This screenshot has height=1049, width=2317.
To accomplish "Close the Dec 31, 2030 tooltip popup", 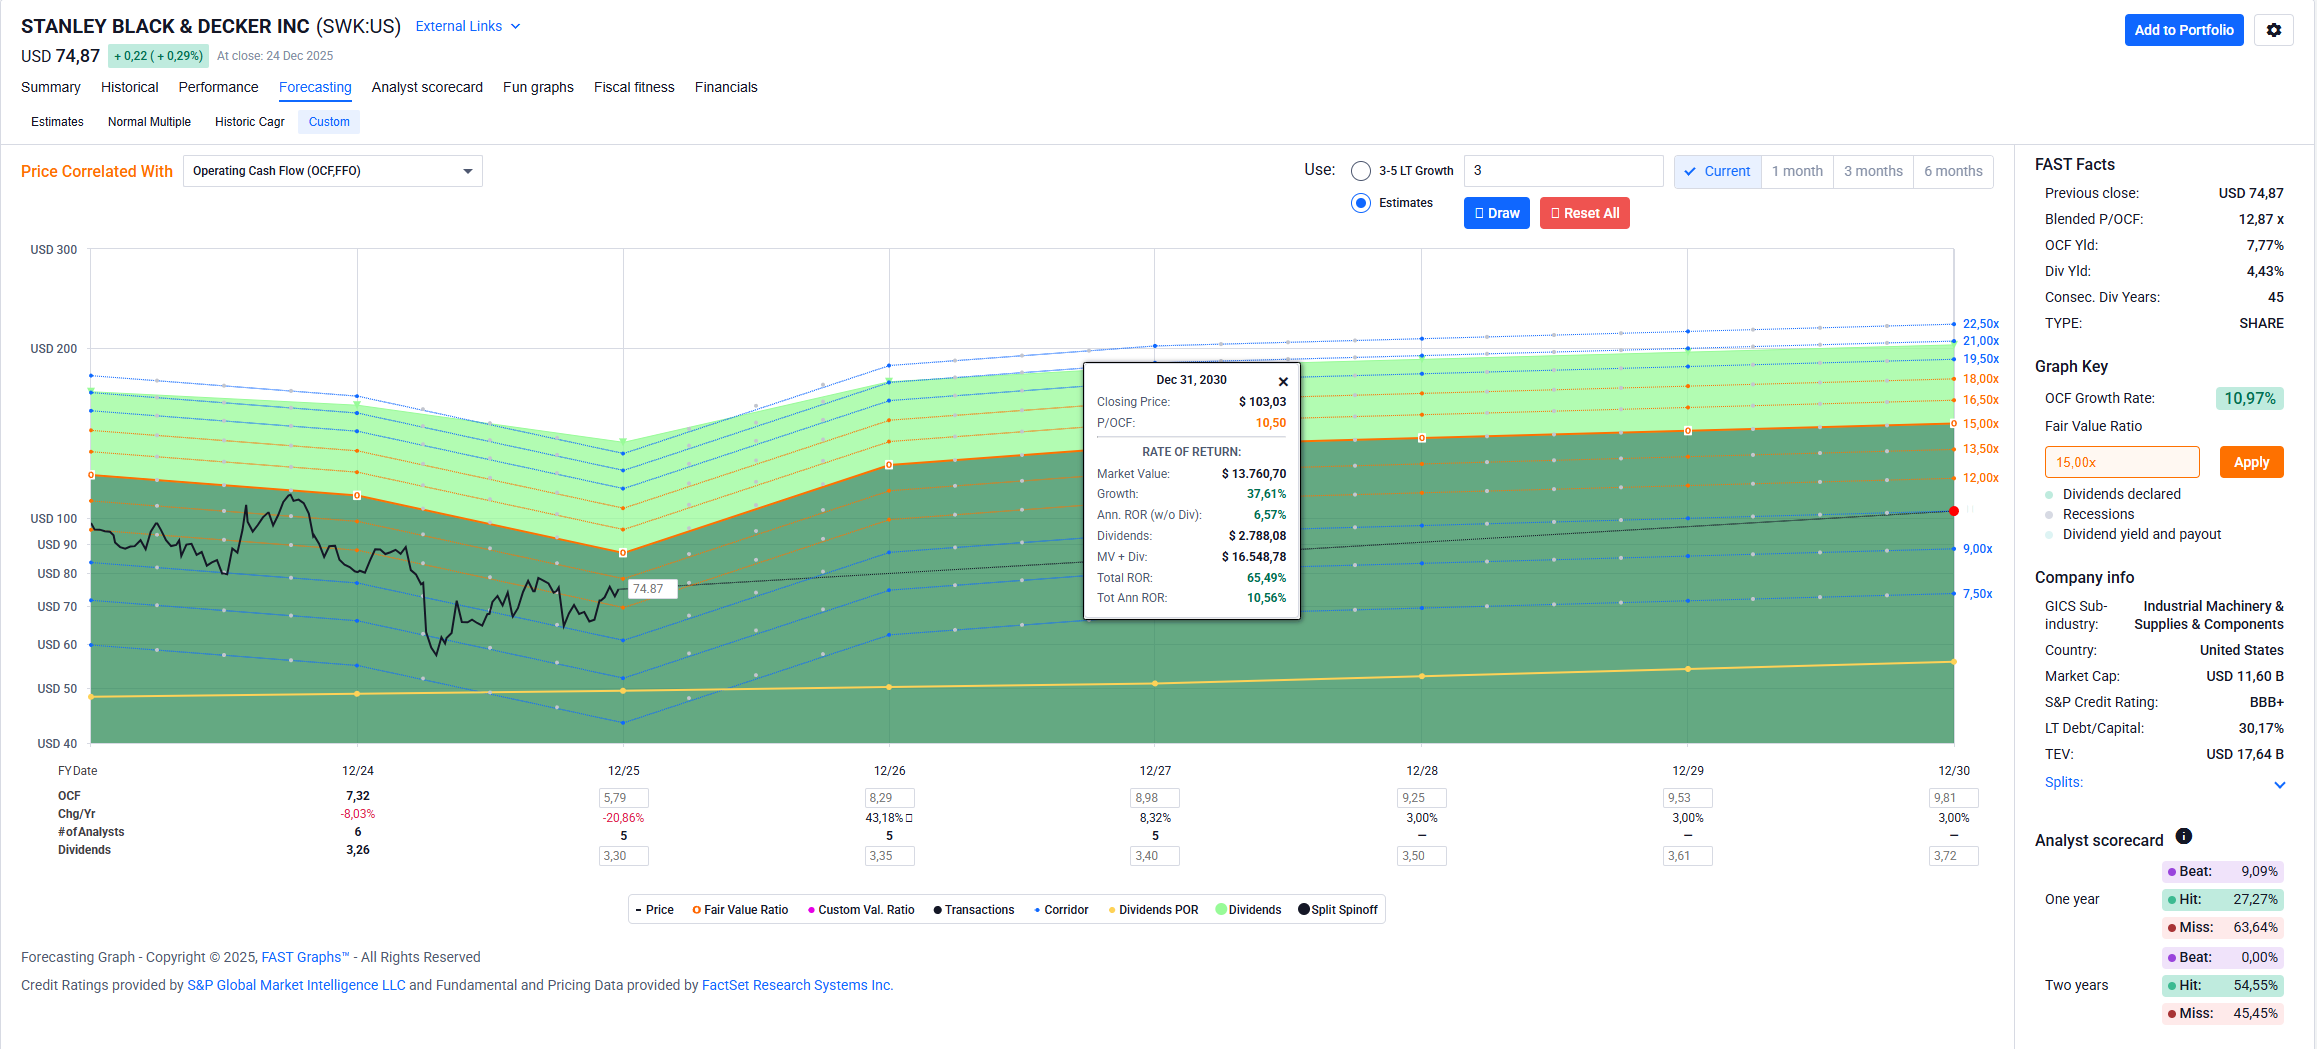I will point(1283,382).
